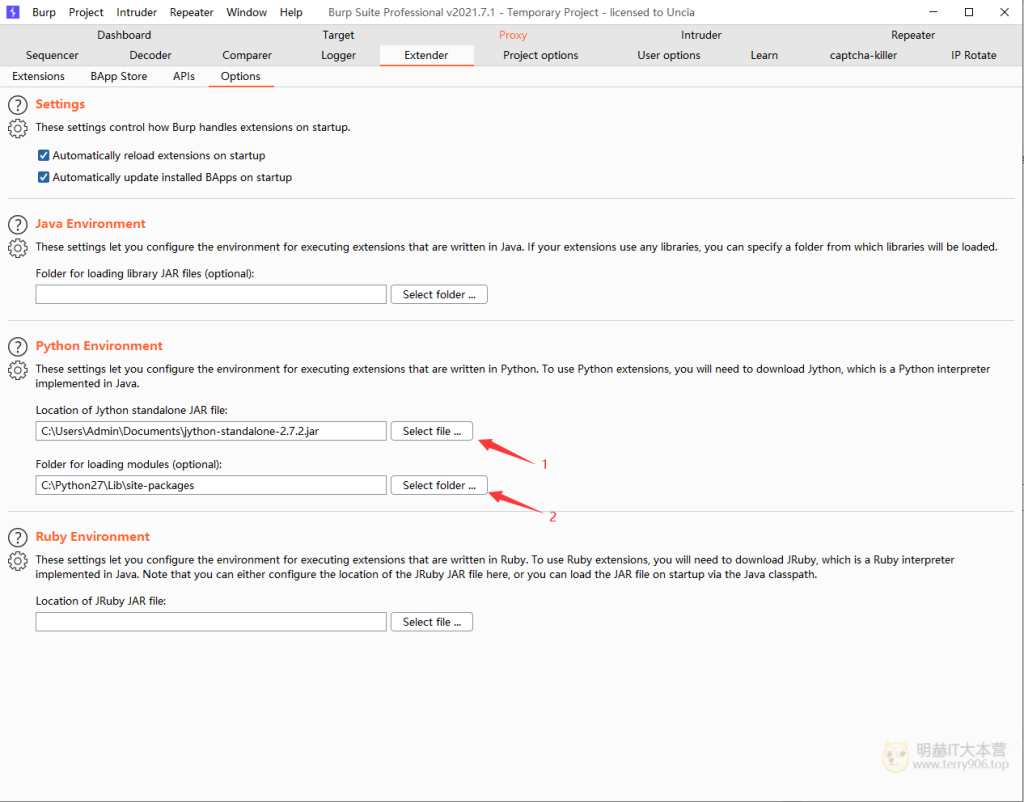Switch to the Comparer tab
Image resolution: width=1024 pixels, height=802 pixels.
coord(247,56)
